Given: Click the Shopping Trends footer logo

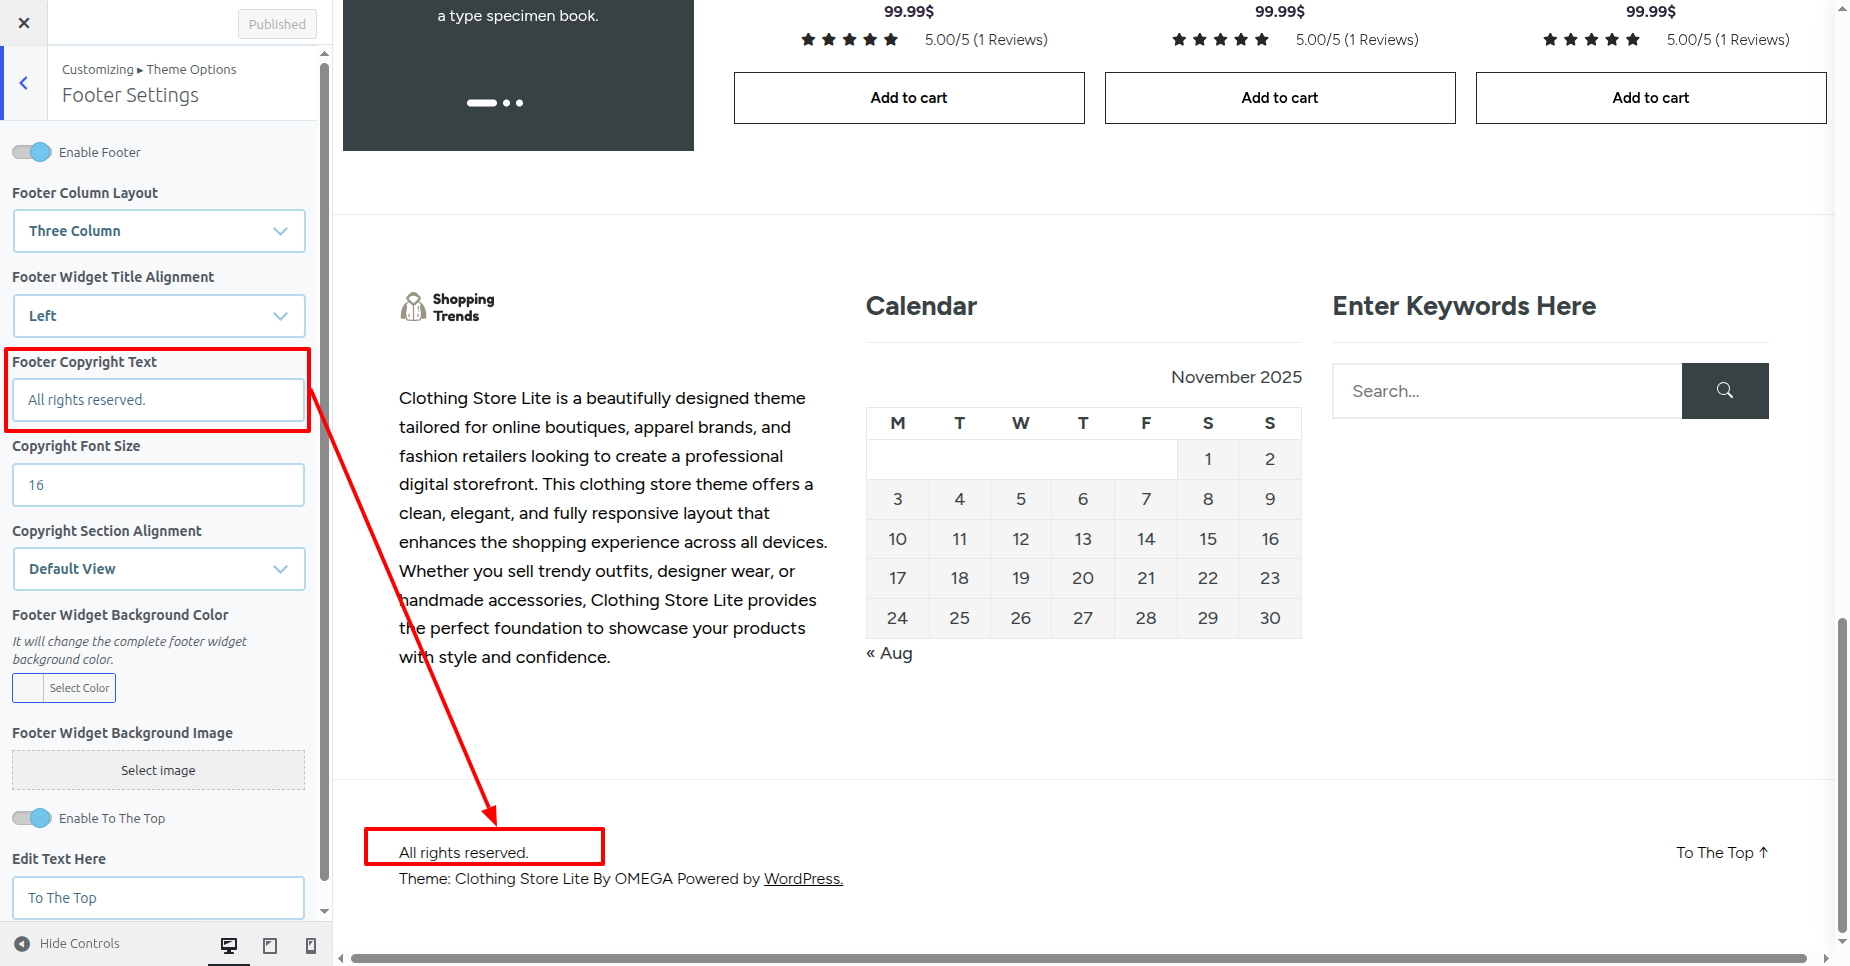Looking at the screenshot, I should pyautogui.click(x=448, y=307).
